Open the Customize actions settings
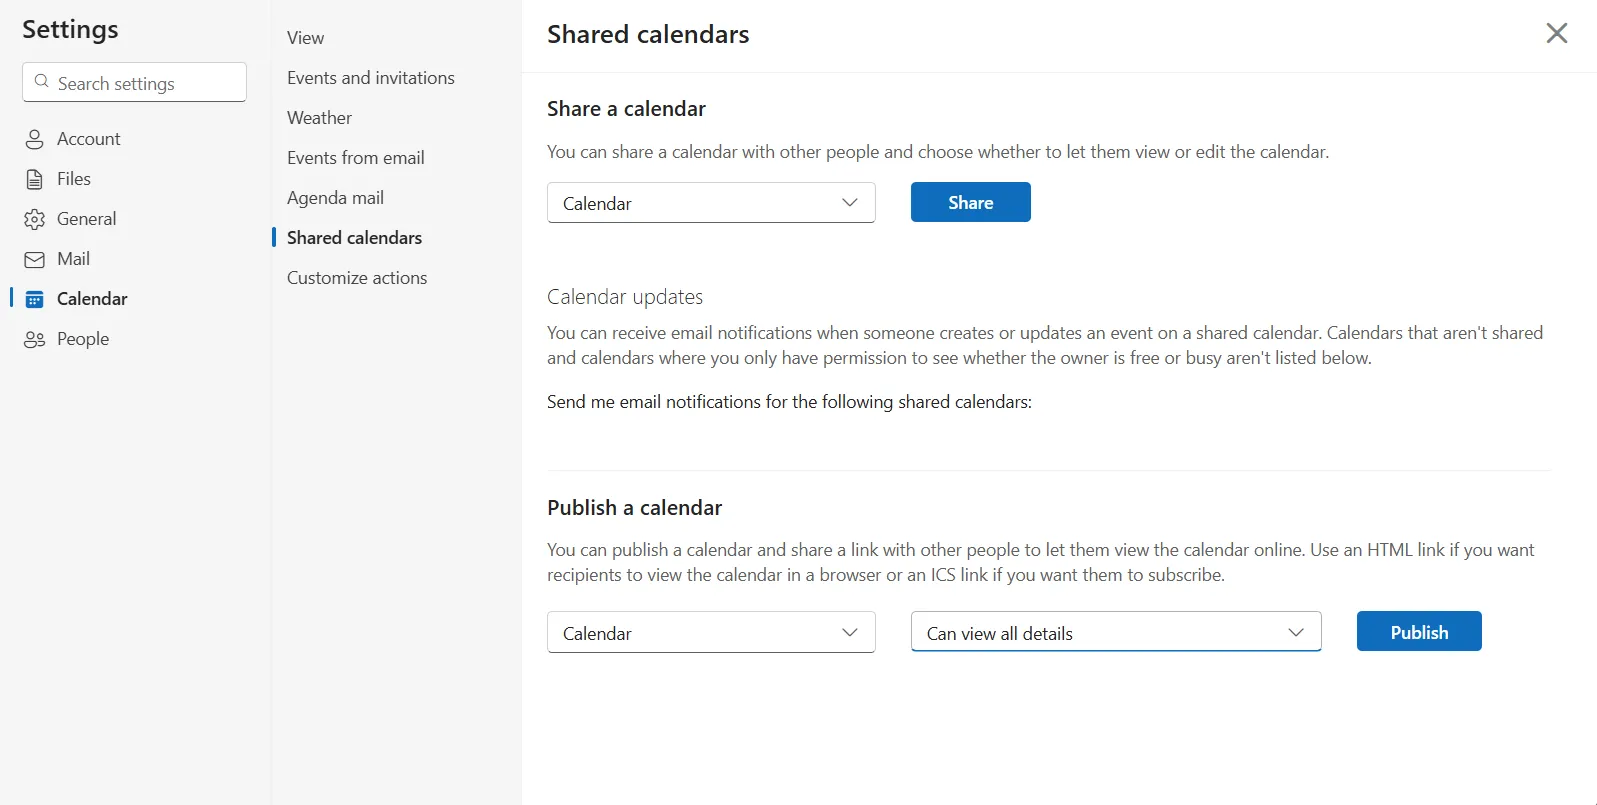 coord(357,278)
